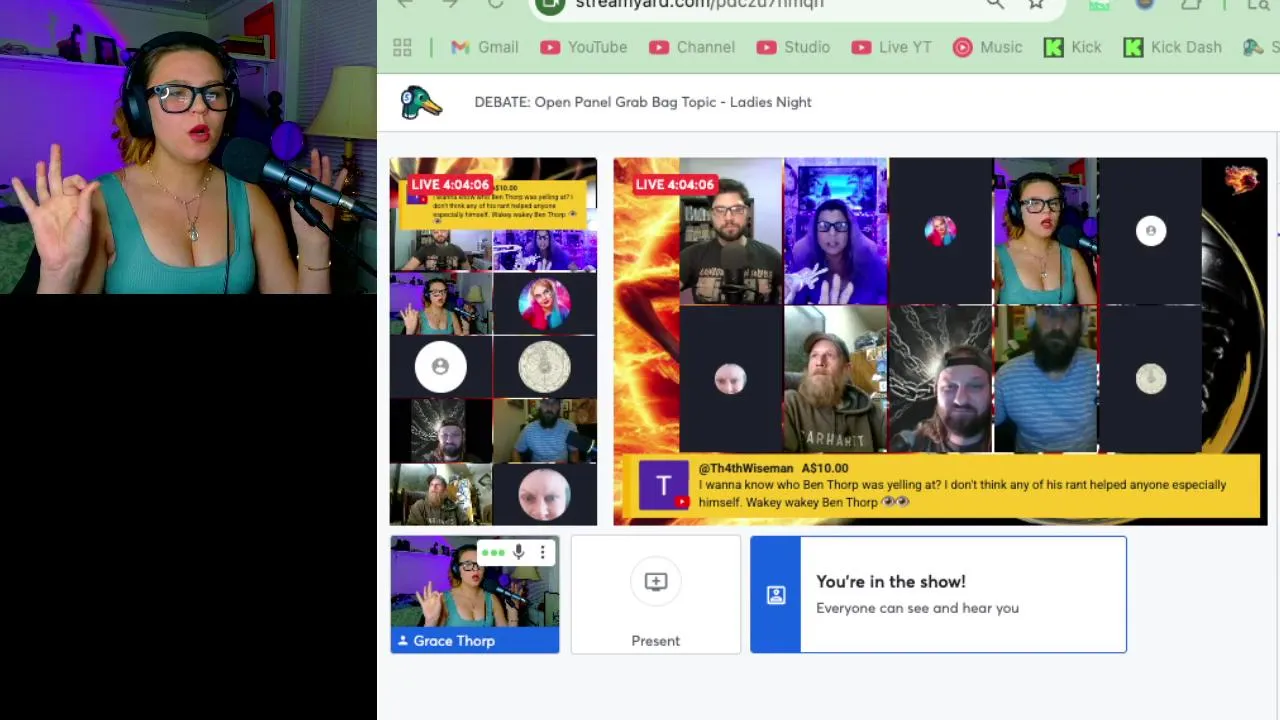The width and height of the screenshot is (1280, 720).
Task: Open the Channel bookmark
Action: coord(692,47)
